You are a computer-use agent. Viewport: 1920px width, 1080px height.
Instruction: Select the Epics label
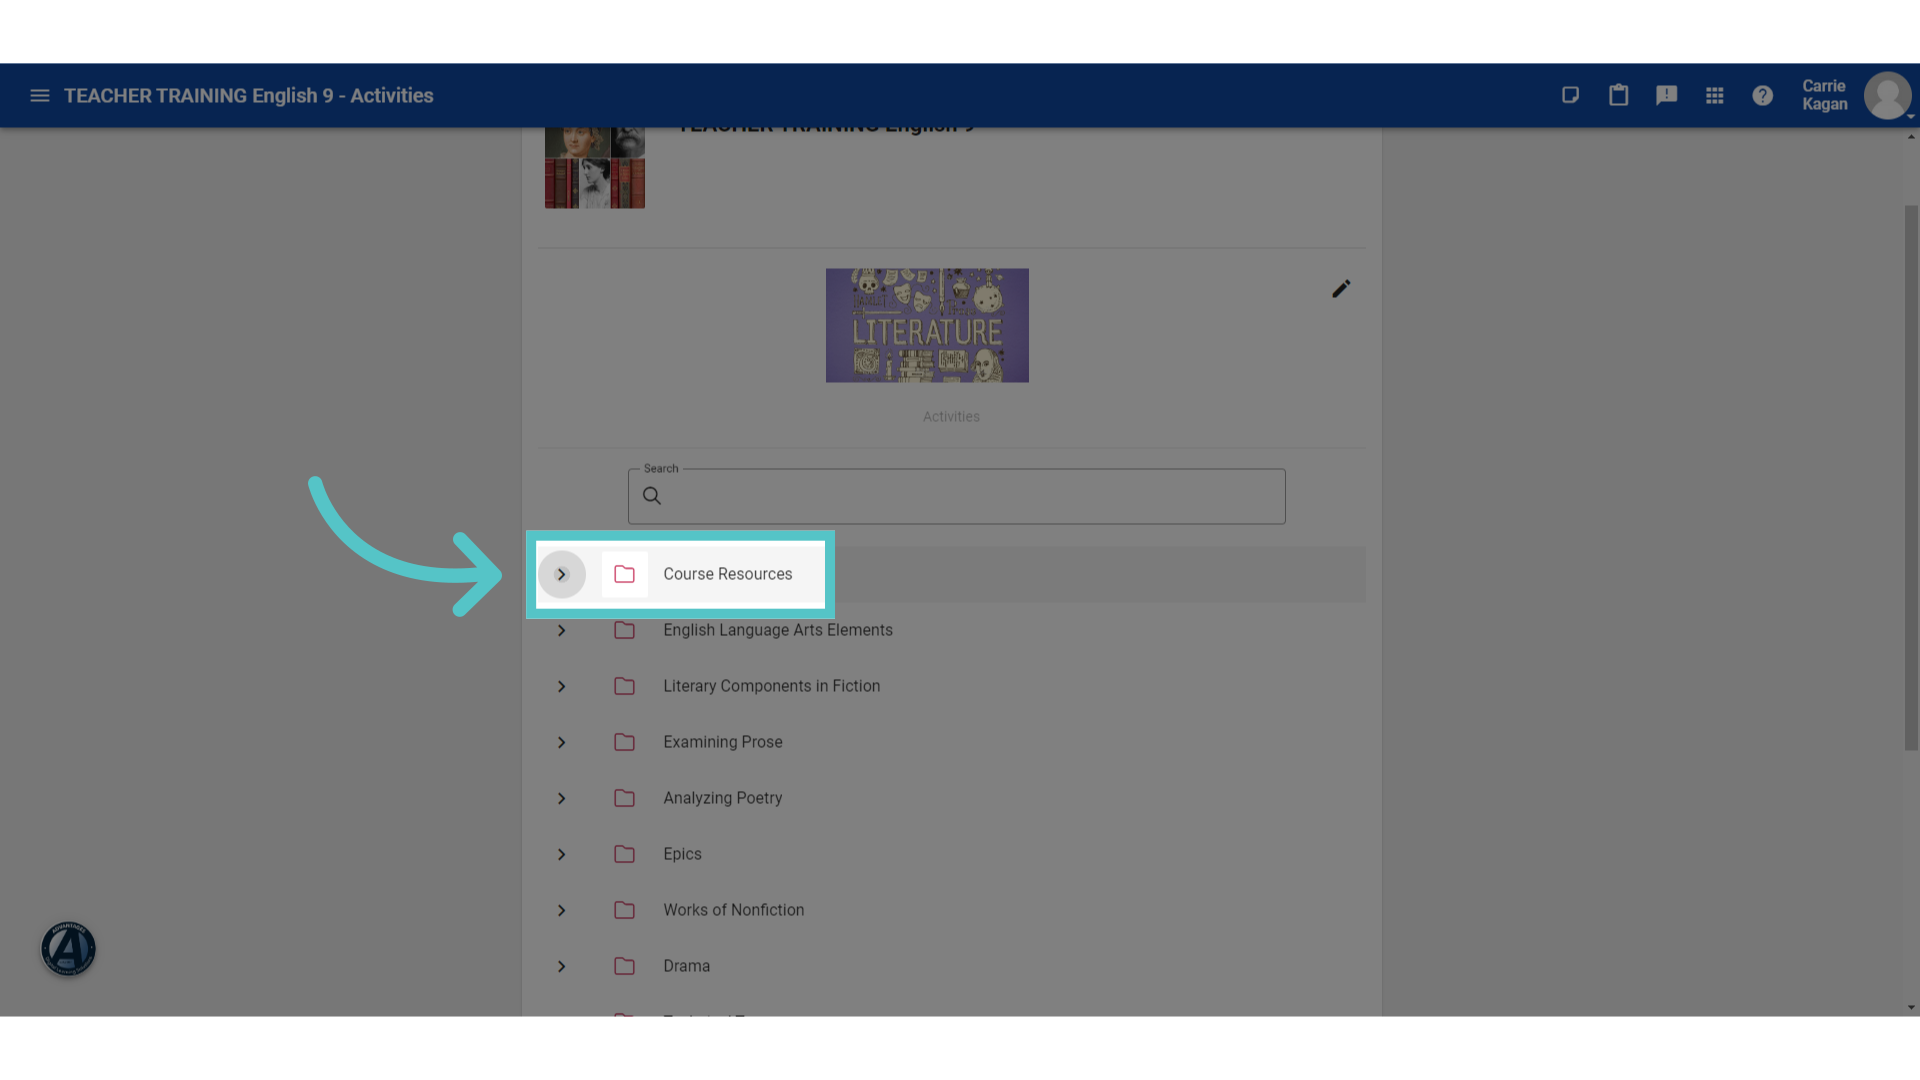682,854
